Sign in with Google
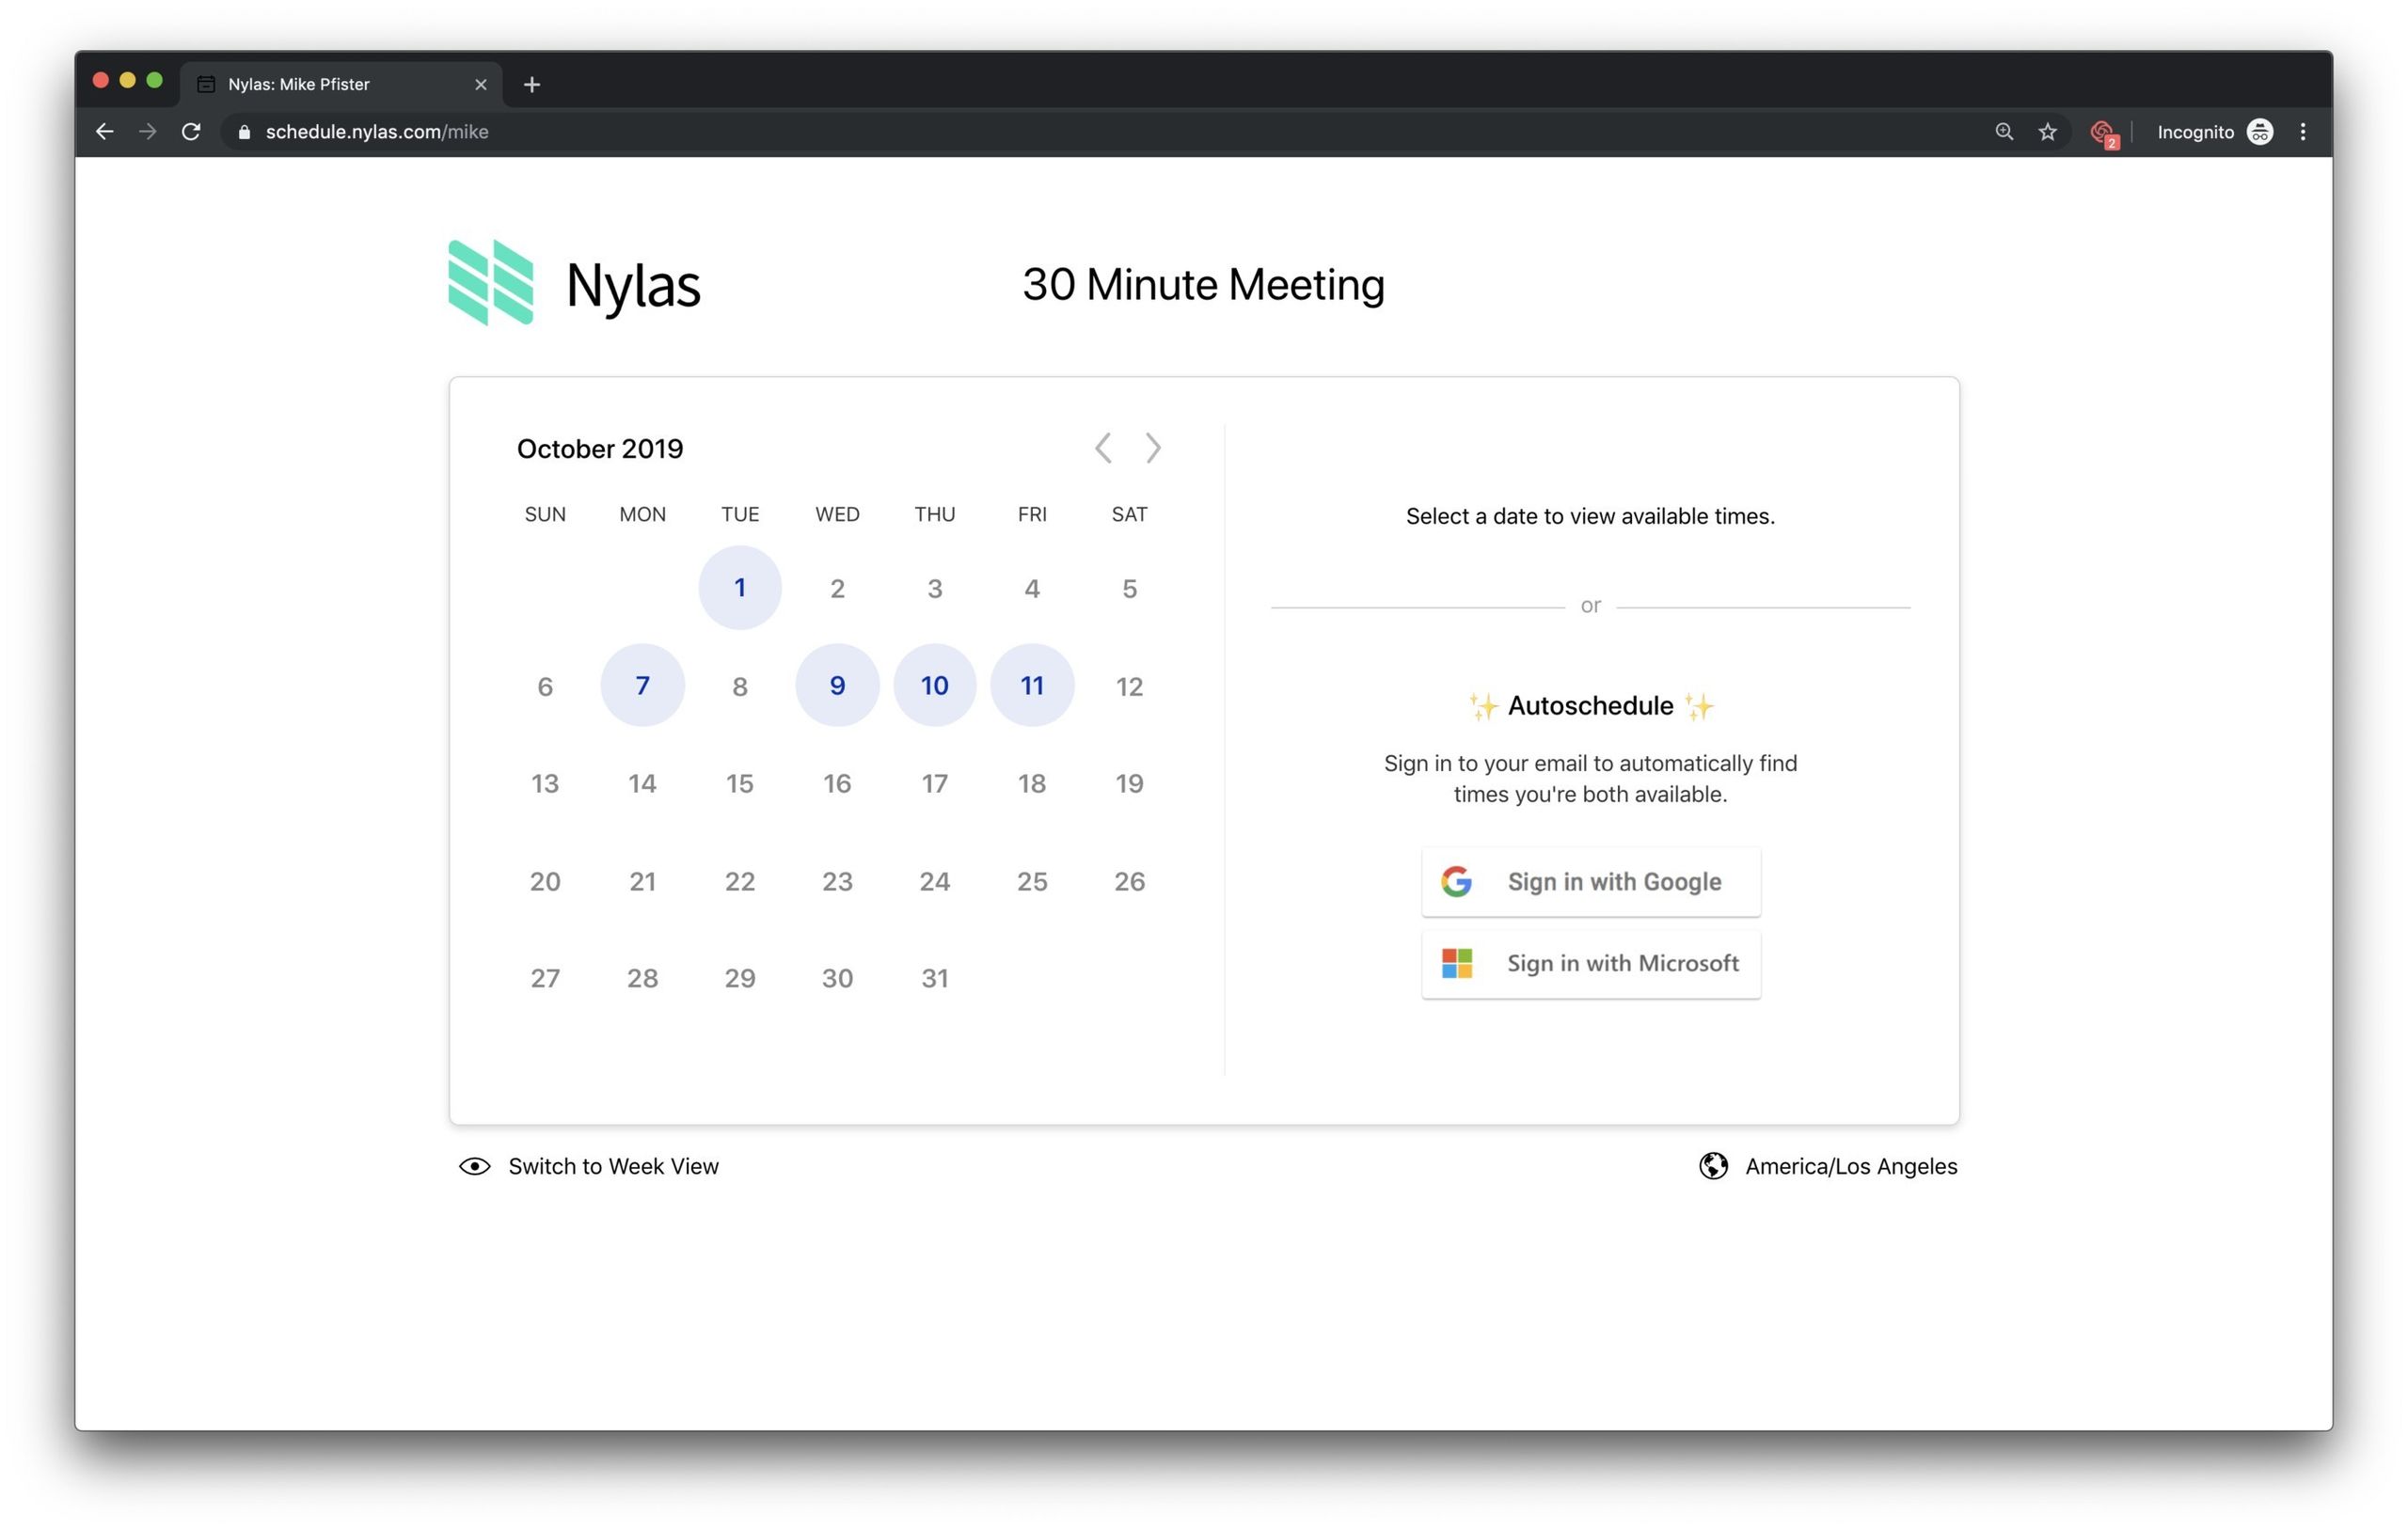2408x1530 pixels. click(1591, 882)
